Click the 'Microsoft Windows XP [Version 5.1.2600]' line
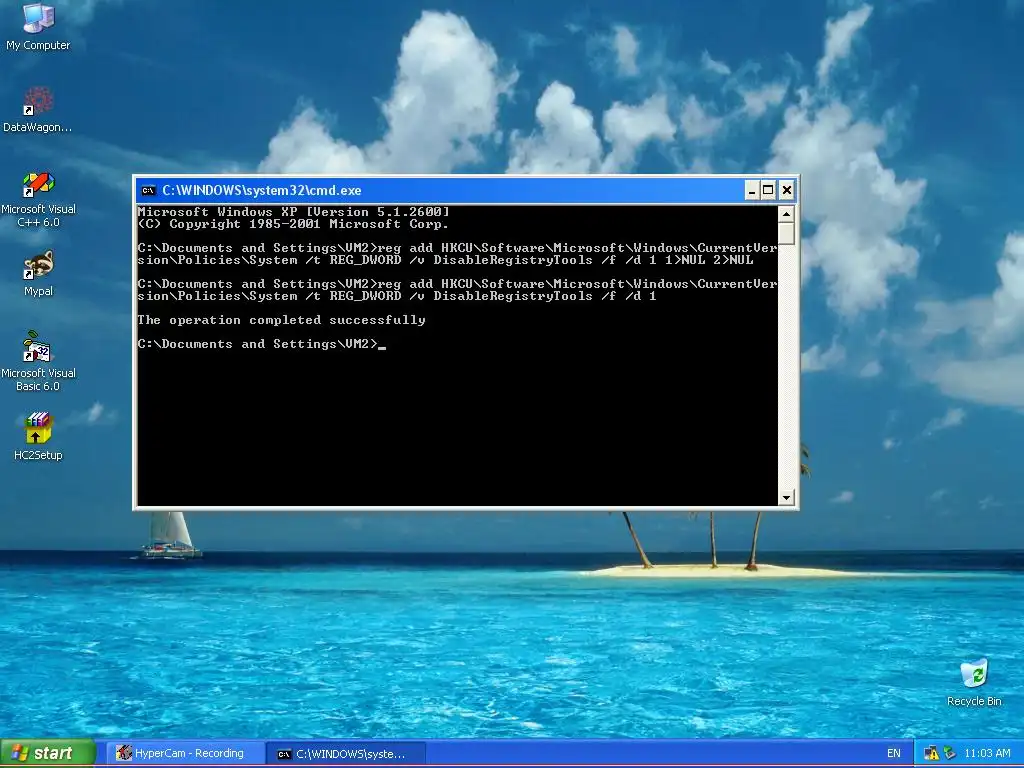Viewport: 1024px width, 768px height. [x=293, y=212]
